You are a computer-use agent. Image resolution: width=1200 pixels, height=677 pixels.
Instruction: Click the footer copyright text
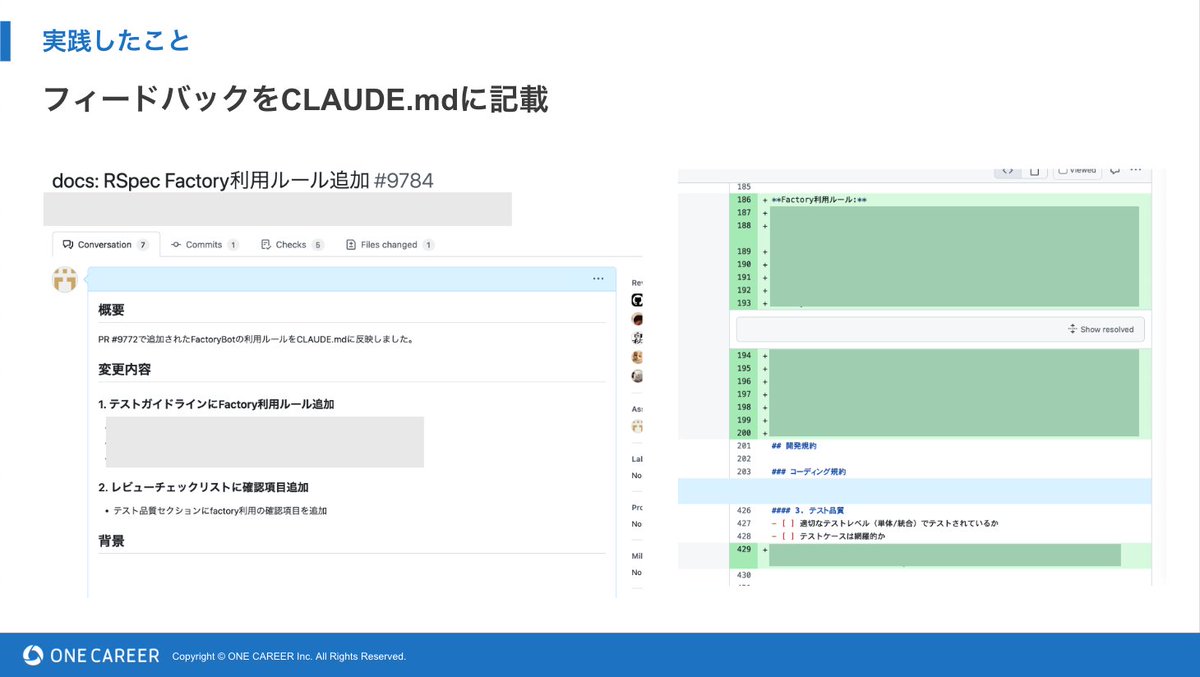pyautogui.click(x=289, y=656)
